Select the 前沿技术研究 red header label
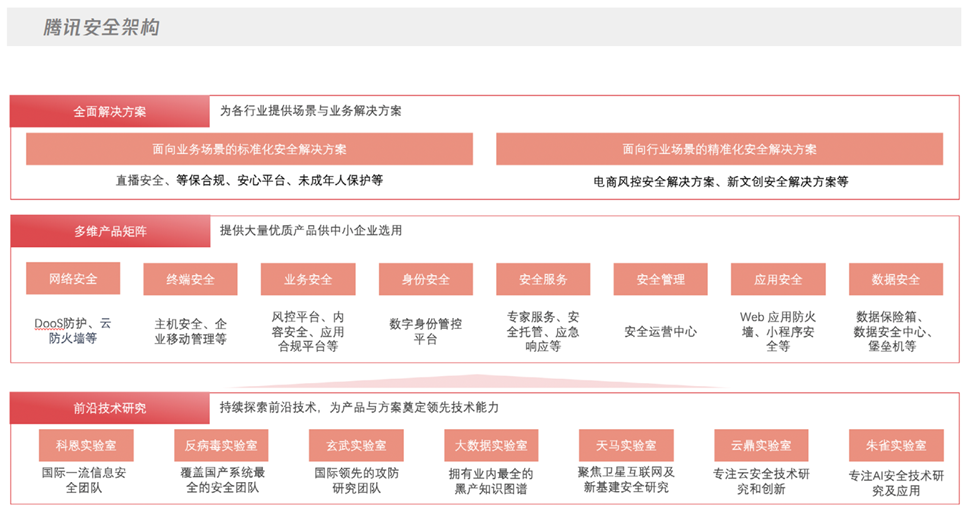Viewport: 967px width, 515px height. pyautogui.click(x=110, y=408)
